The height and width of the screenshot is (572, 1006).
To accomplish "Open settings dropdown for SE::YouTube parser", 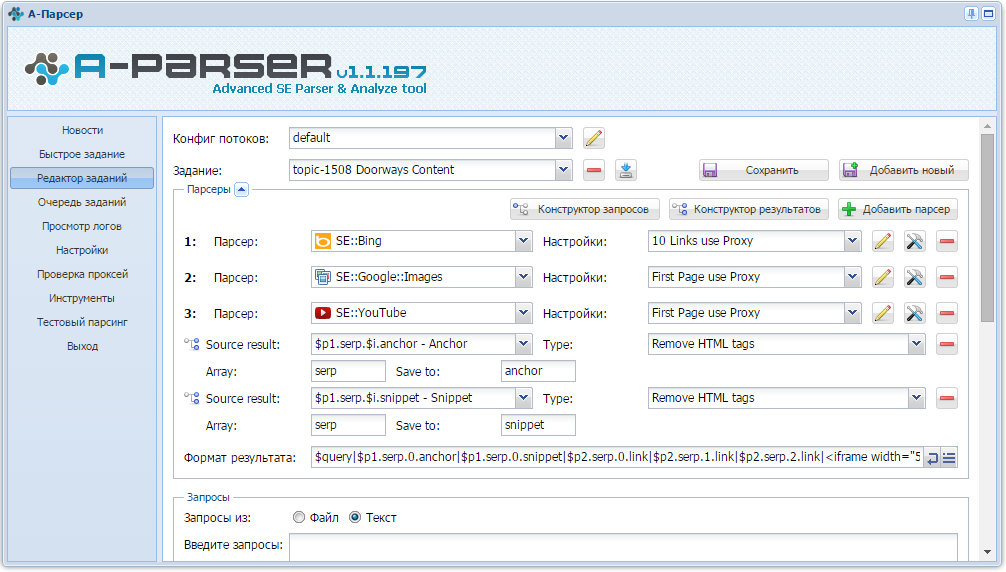I will coord(852,313).
